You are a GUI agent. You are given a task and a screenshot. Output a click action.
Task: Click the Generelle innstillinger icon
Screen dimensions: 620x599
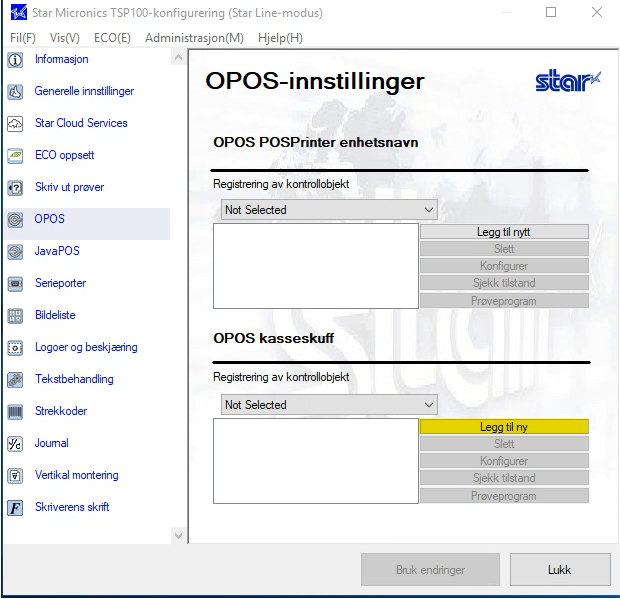coord(15,92)
